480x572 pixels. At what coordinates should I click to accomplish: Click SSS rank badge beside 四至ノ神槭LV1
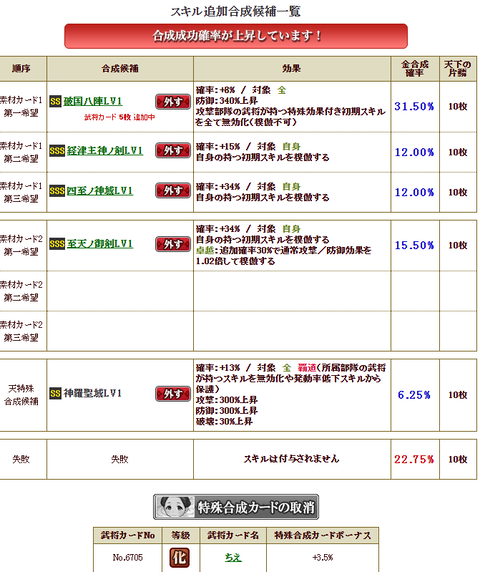tap(57, 190)
